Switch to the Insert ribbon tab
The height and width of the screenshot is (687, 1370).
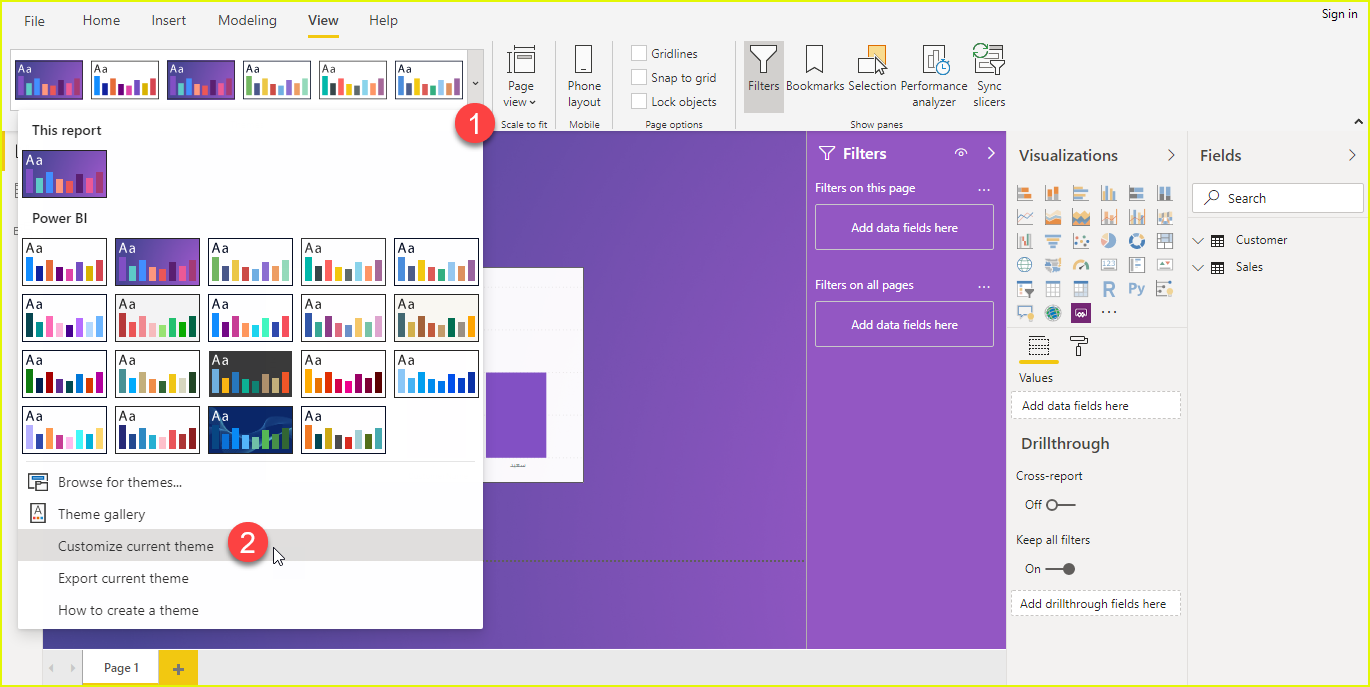coord(168,20)
